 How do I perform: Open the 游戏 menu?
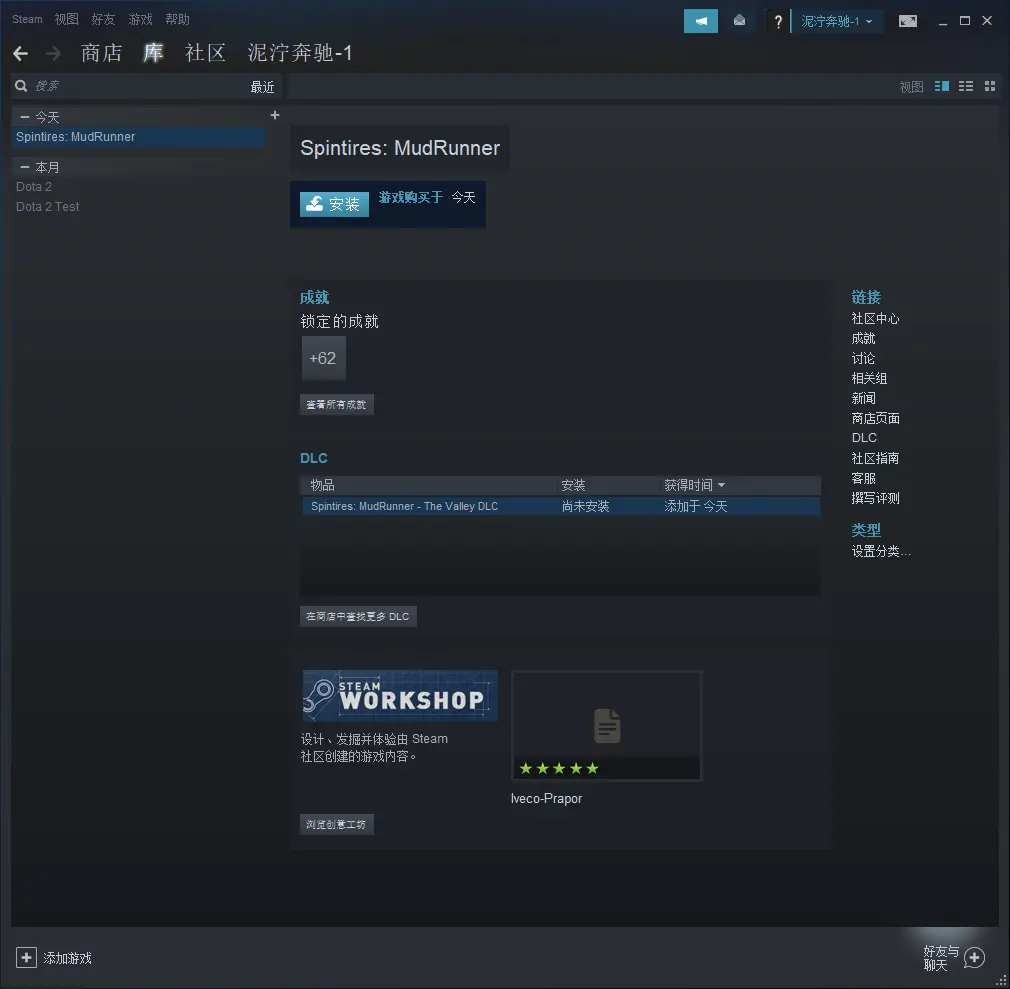(x=140, y=19)
